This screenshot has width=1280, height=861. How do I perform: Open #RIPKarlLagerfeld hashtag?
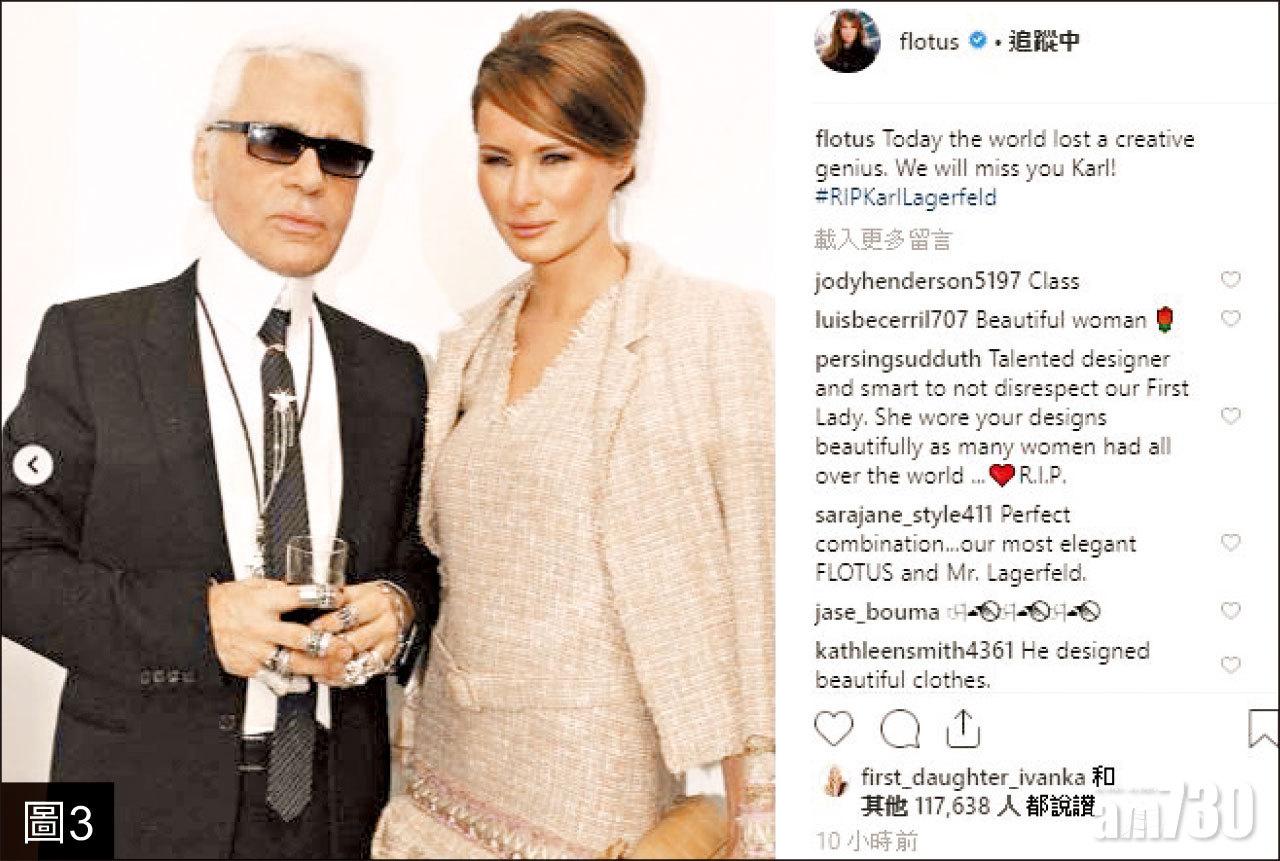905,197
